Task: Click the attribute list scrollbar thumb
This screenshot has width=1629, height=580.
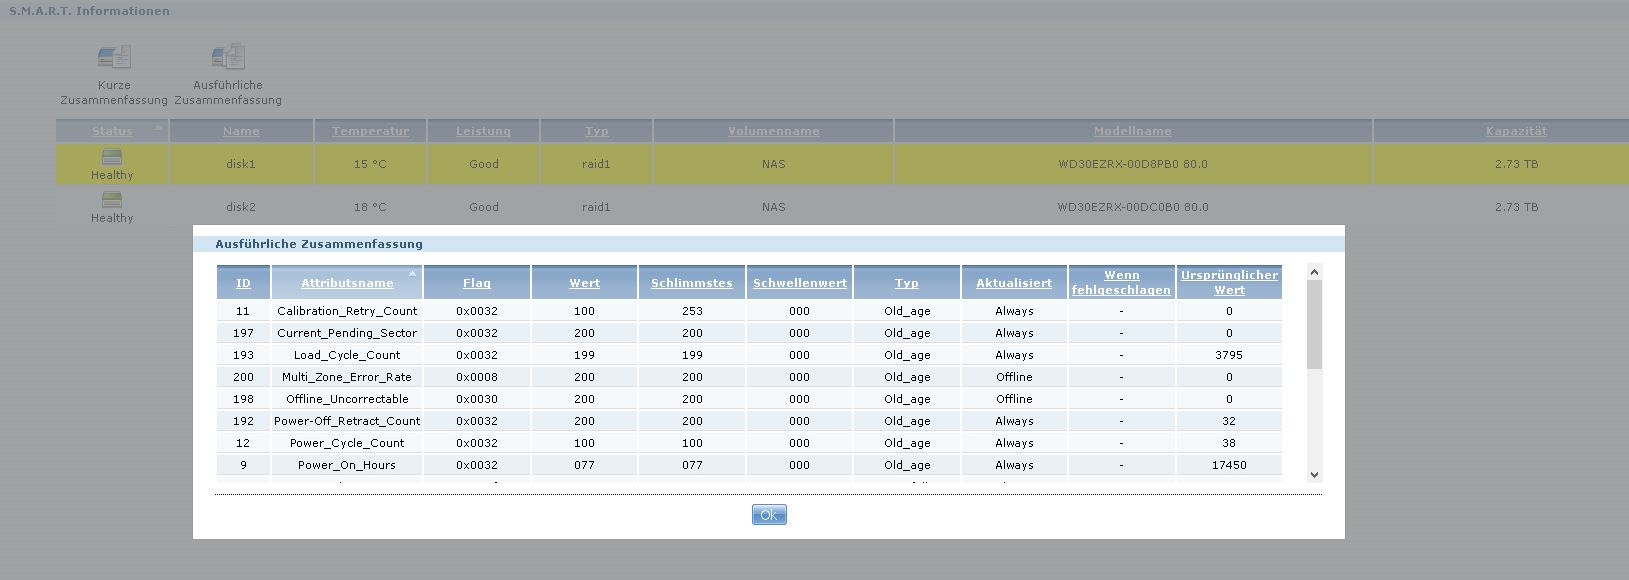Action: pyautogui.click(x=1314, y=324)
